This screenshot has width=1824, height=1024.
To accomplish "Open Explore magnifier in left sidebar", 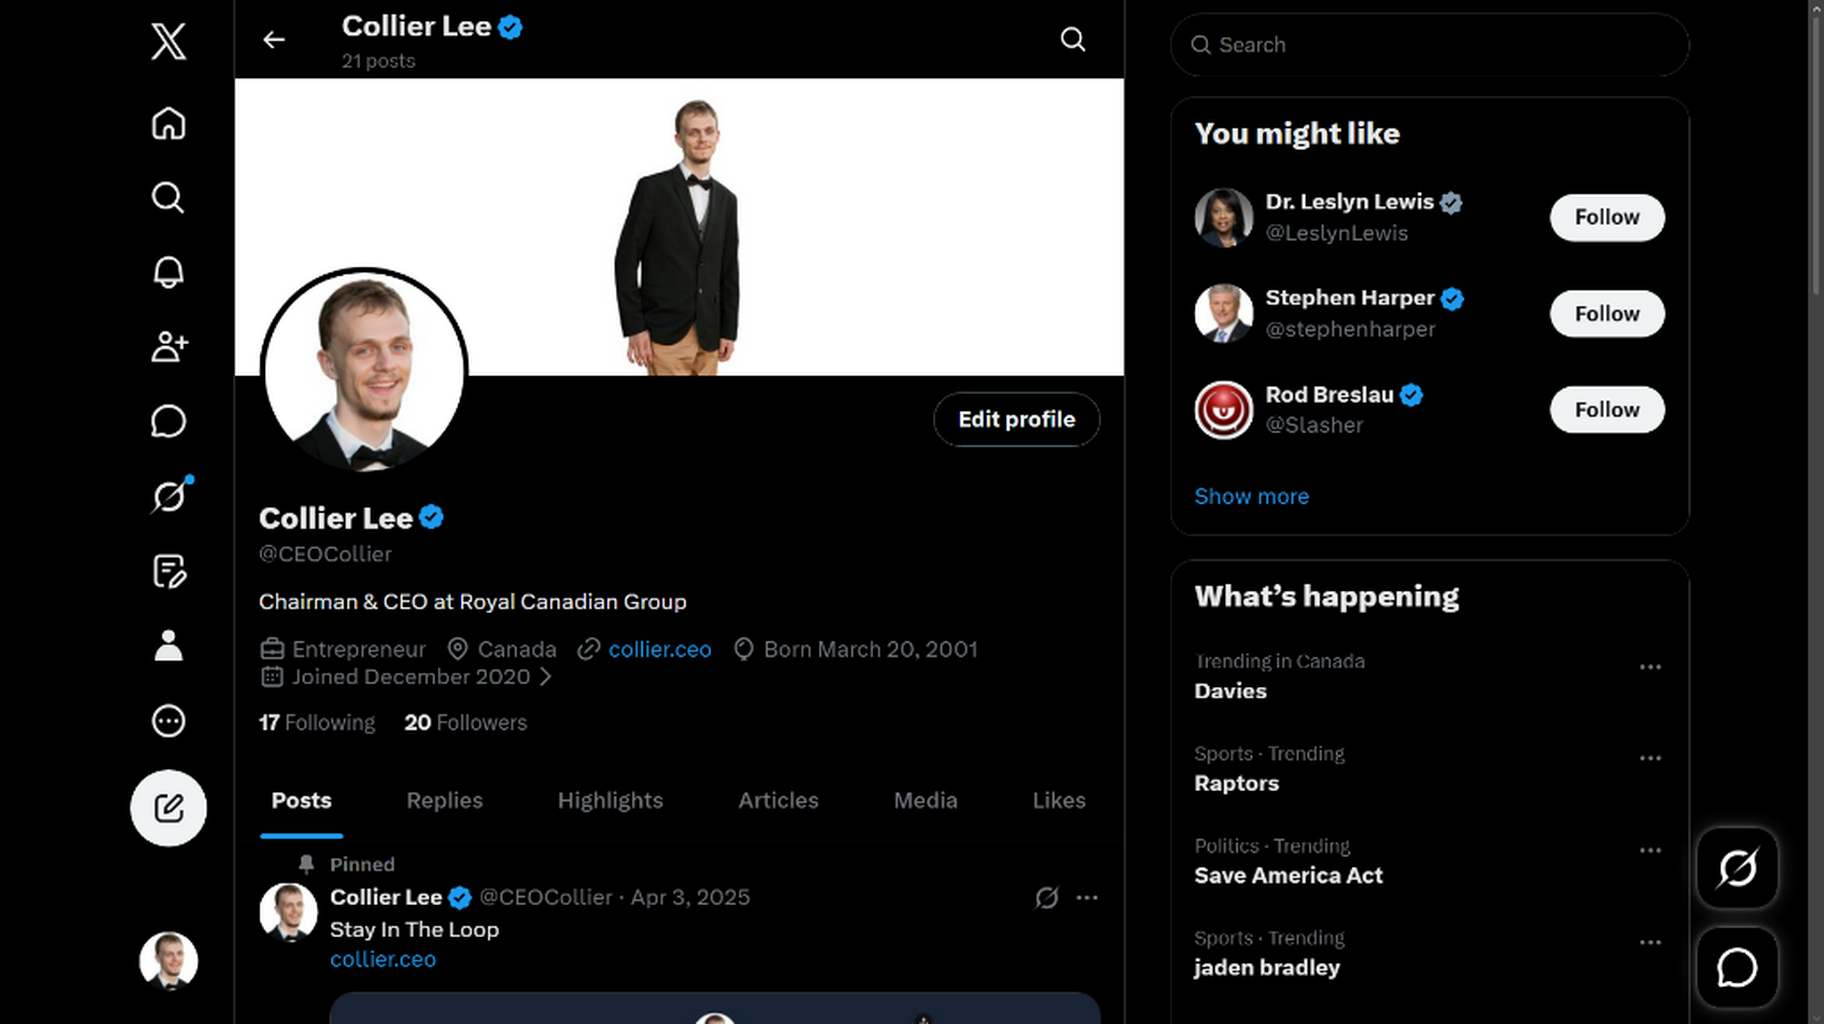I will 168,197.
